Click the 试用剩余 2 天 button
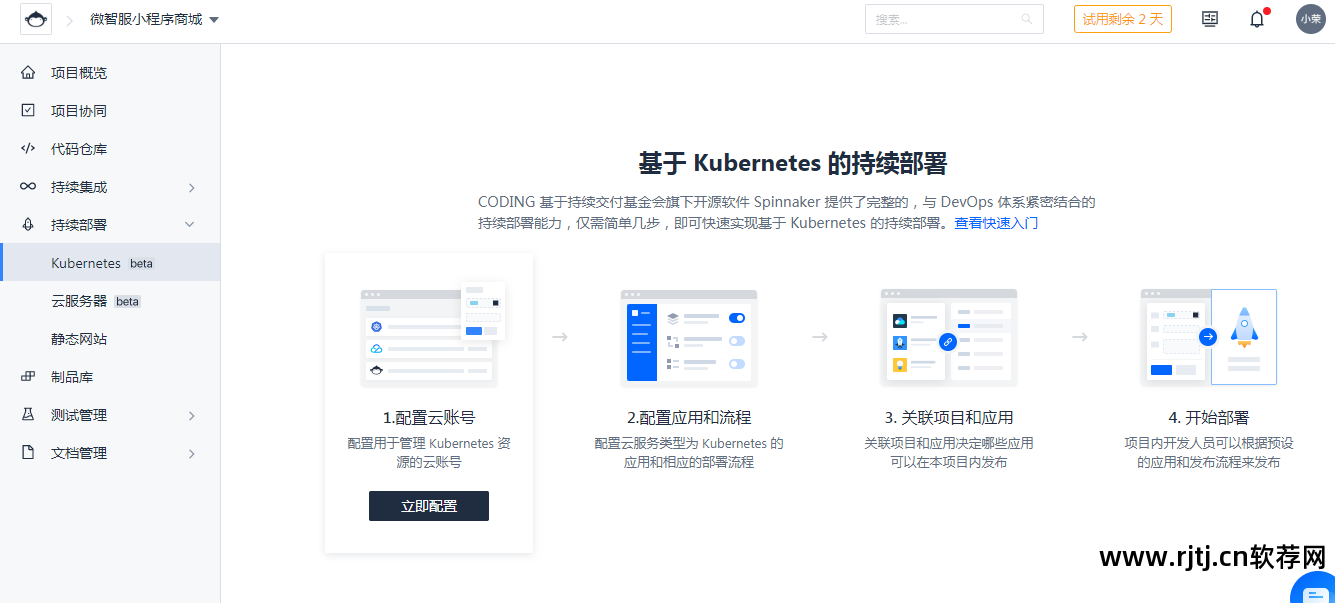Viewport: 1335px width, 603px height. tap(1123, 19)
